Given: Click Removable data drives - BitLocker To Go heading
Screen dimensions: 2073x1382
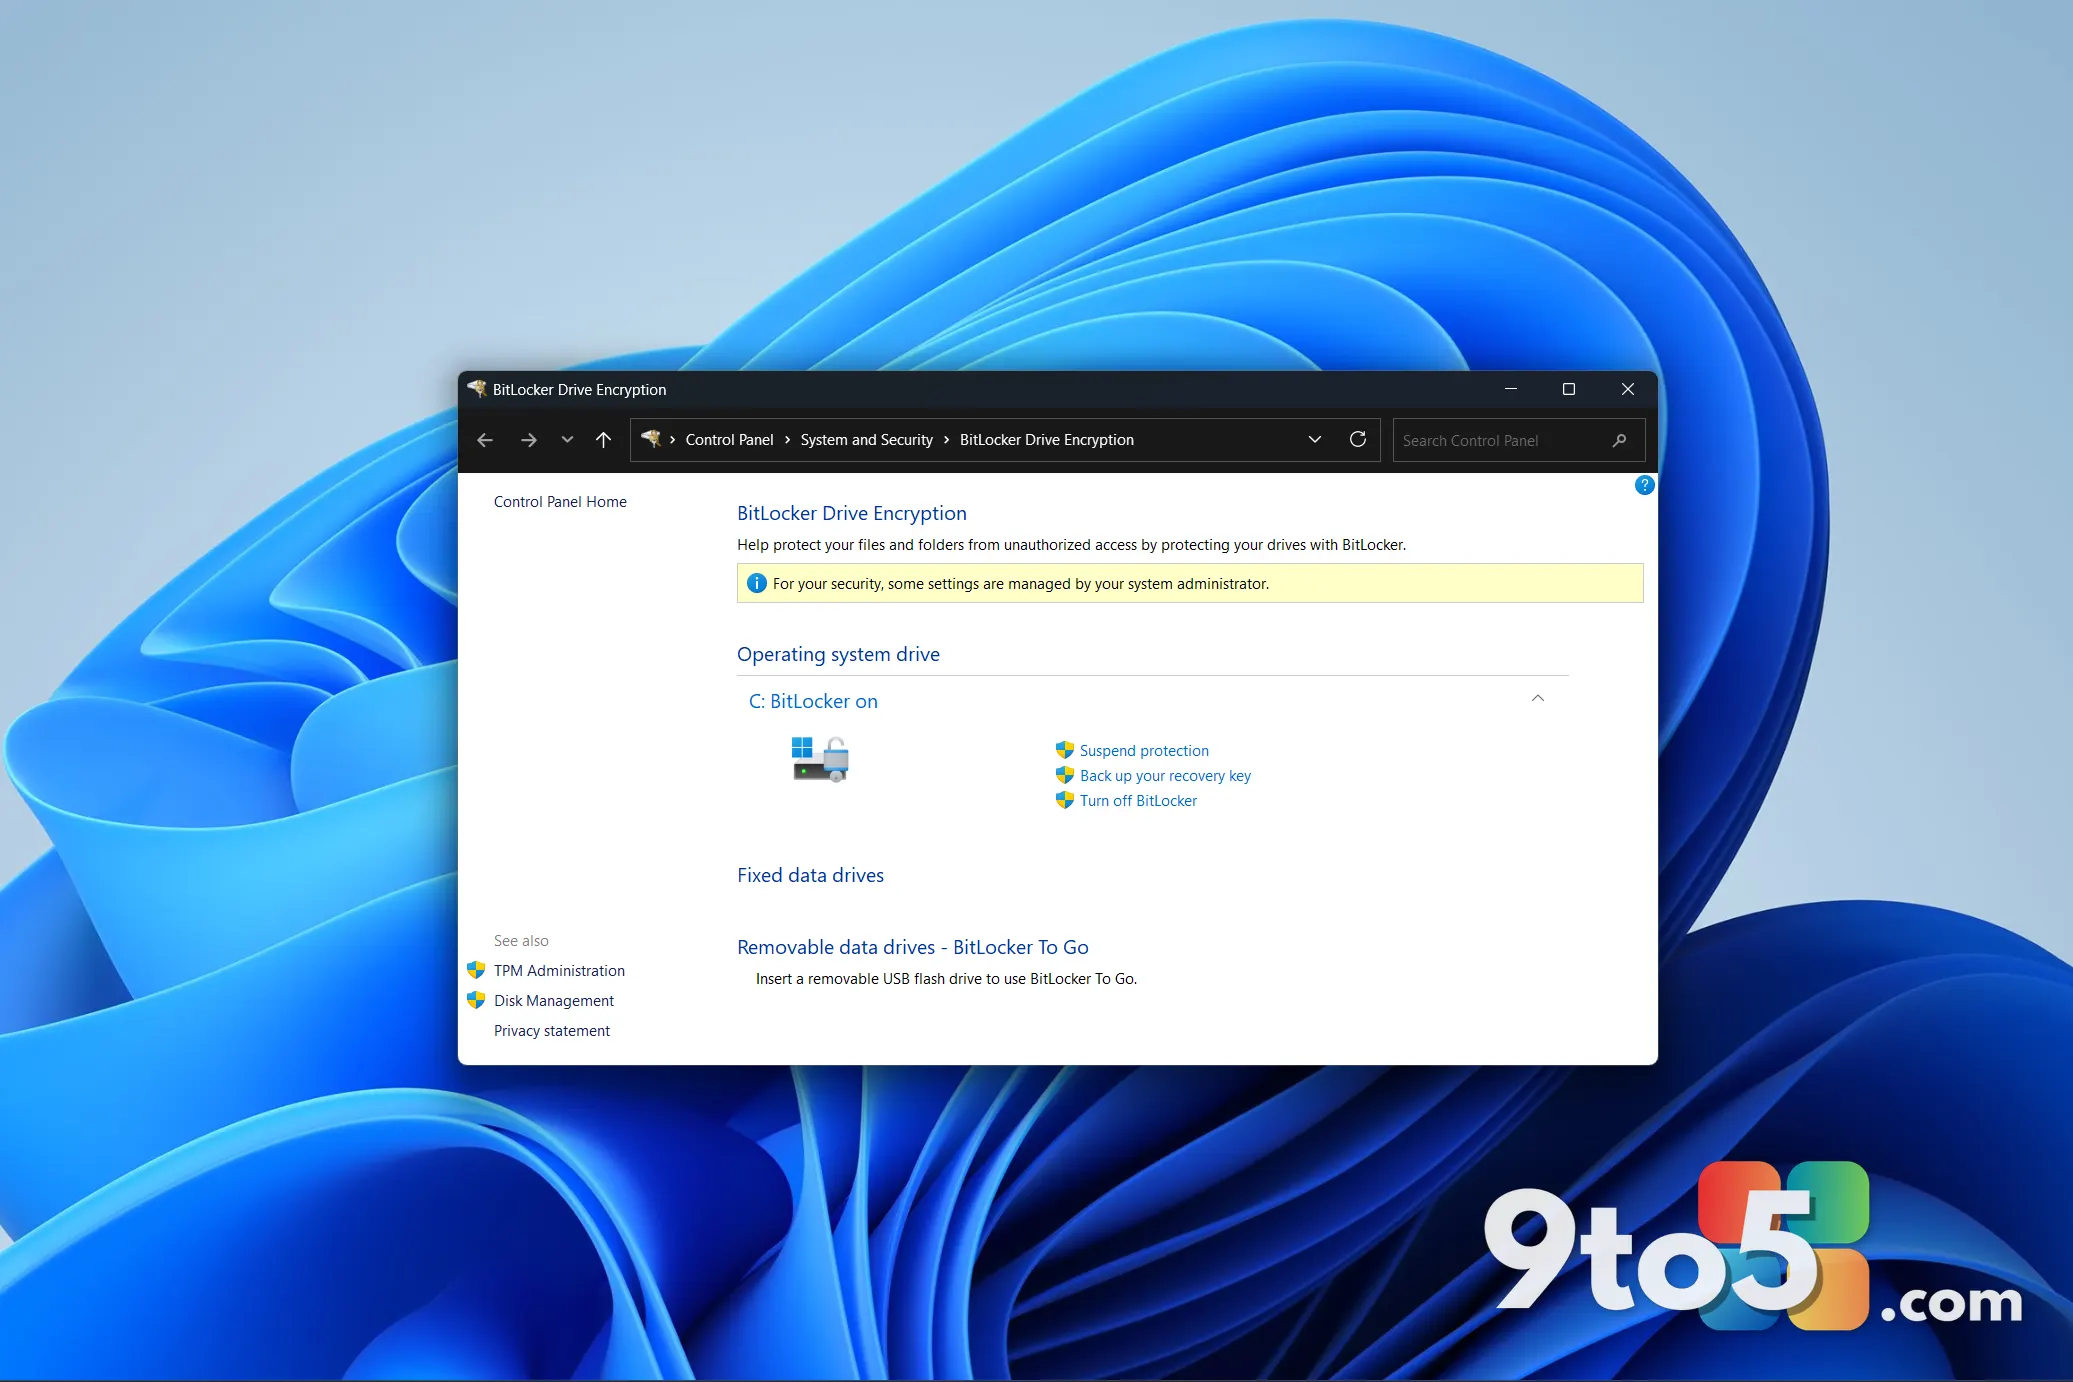Looking at the screenshot, I should tap(912, 947).
